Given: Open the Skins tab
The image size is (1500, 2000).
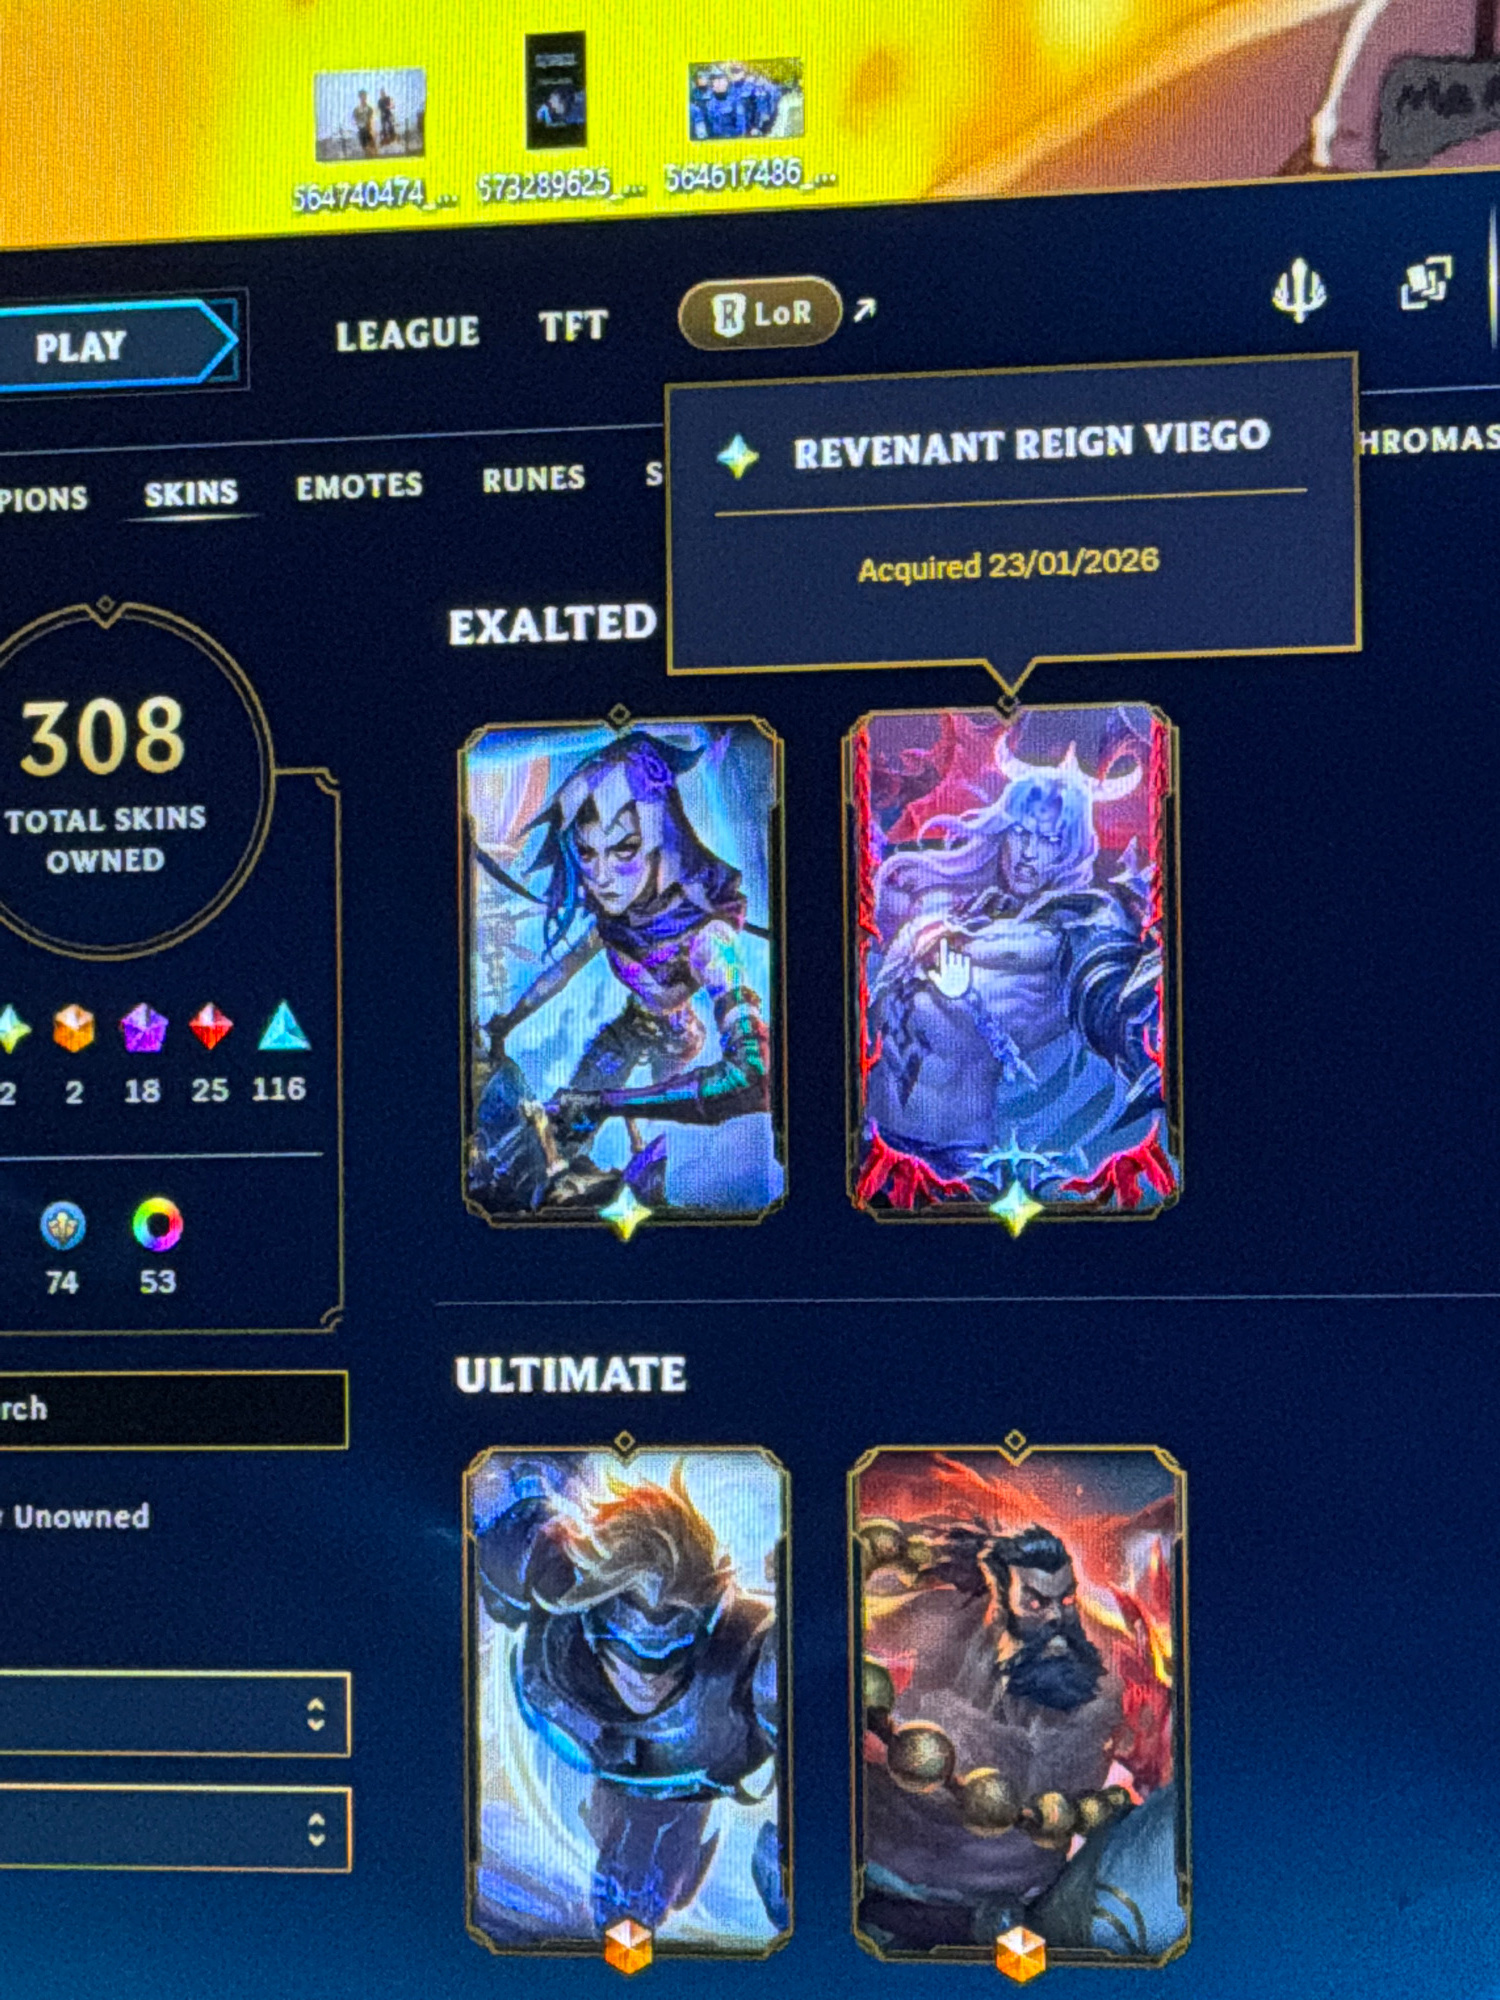Looking at the screenshot, I should coord(191,493).
